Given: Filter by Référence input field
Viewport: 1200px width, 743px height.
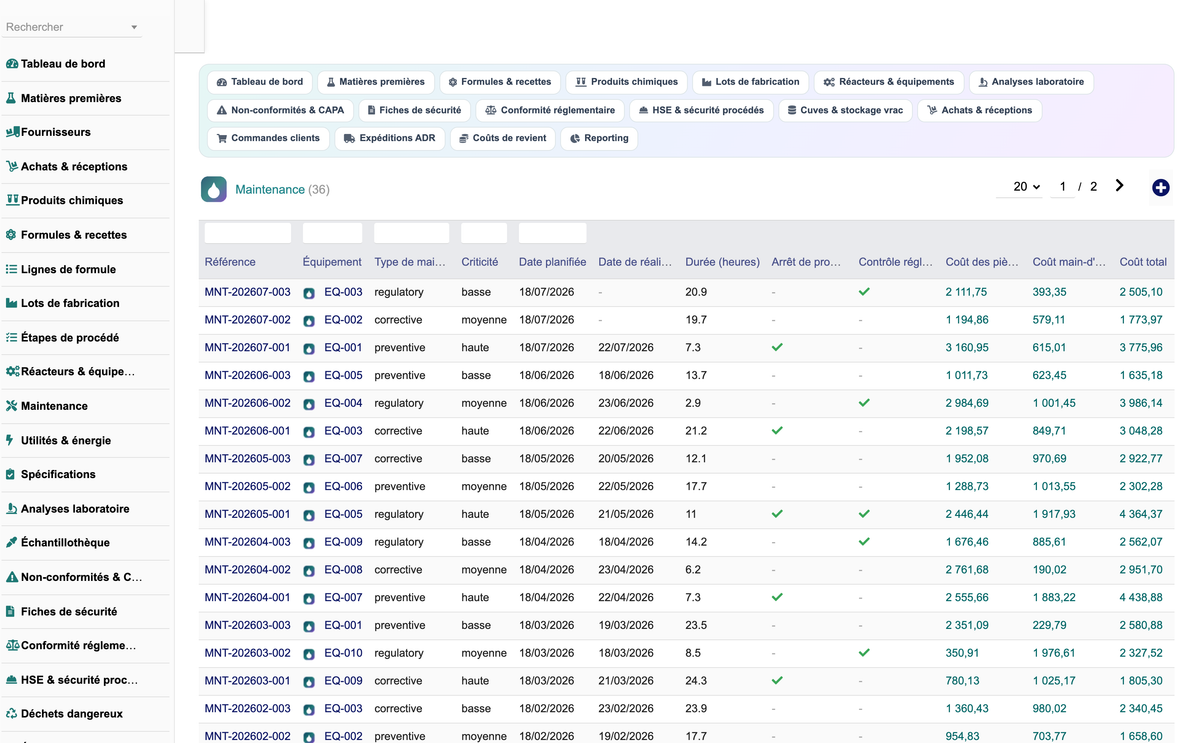Looking at the screenshot, I should coord(248,233).
